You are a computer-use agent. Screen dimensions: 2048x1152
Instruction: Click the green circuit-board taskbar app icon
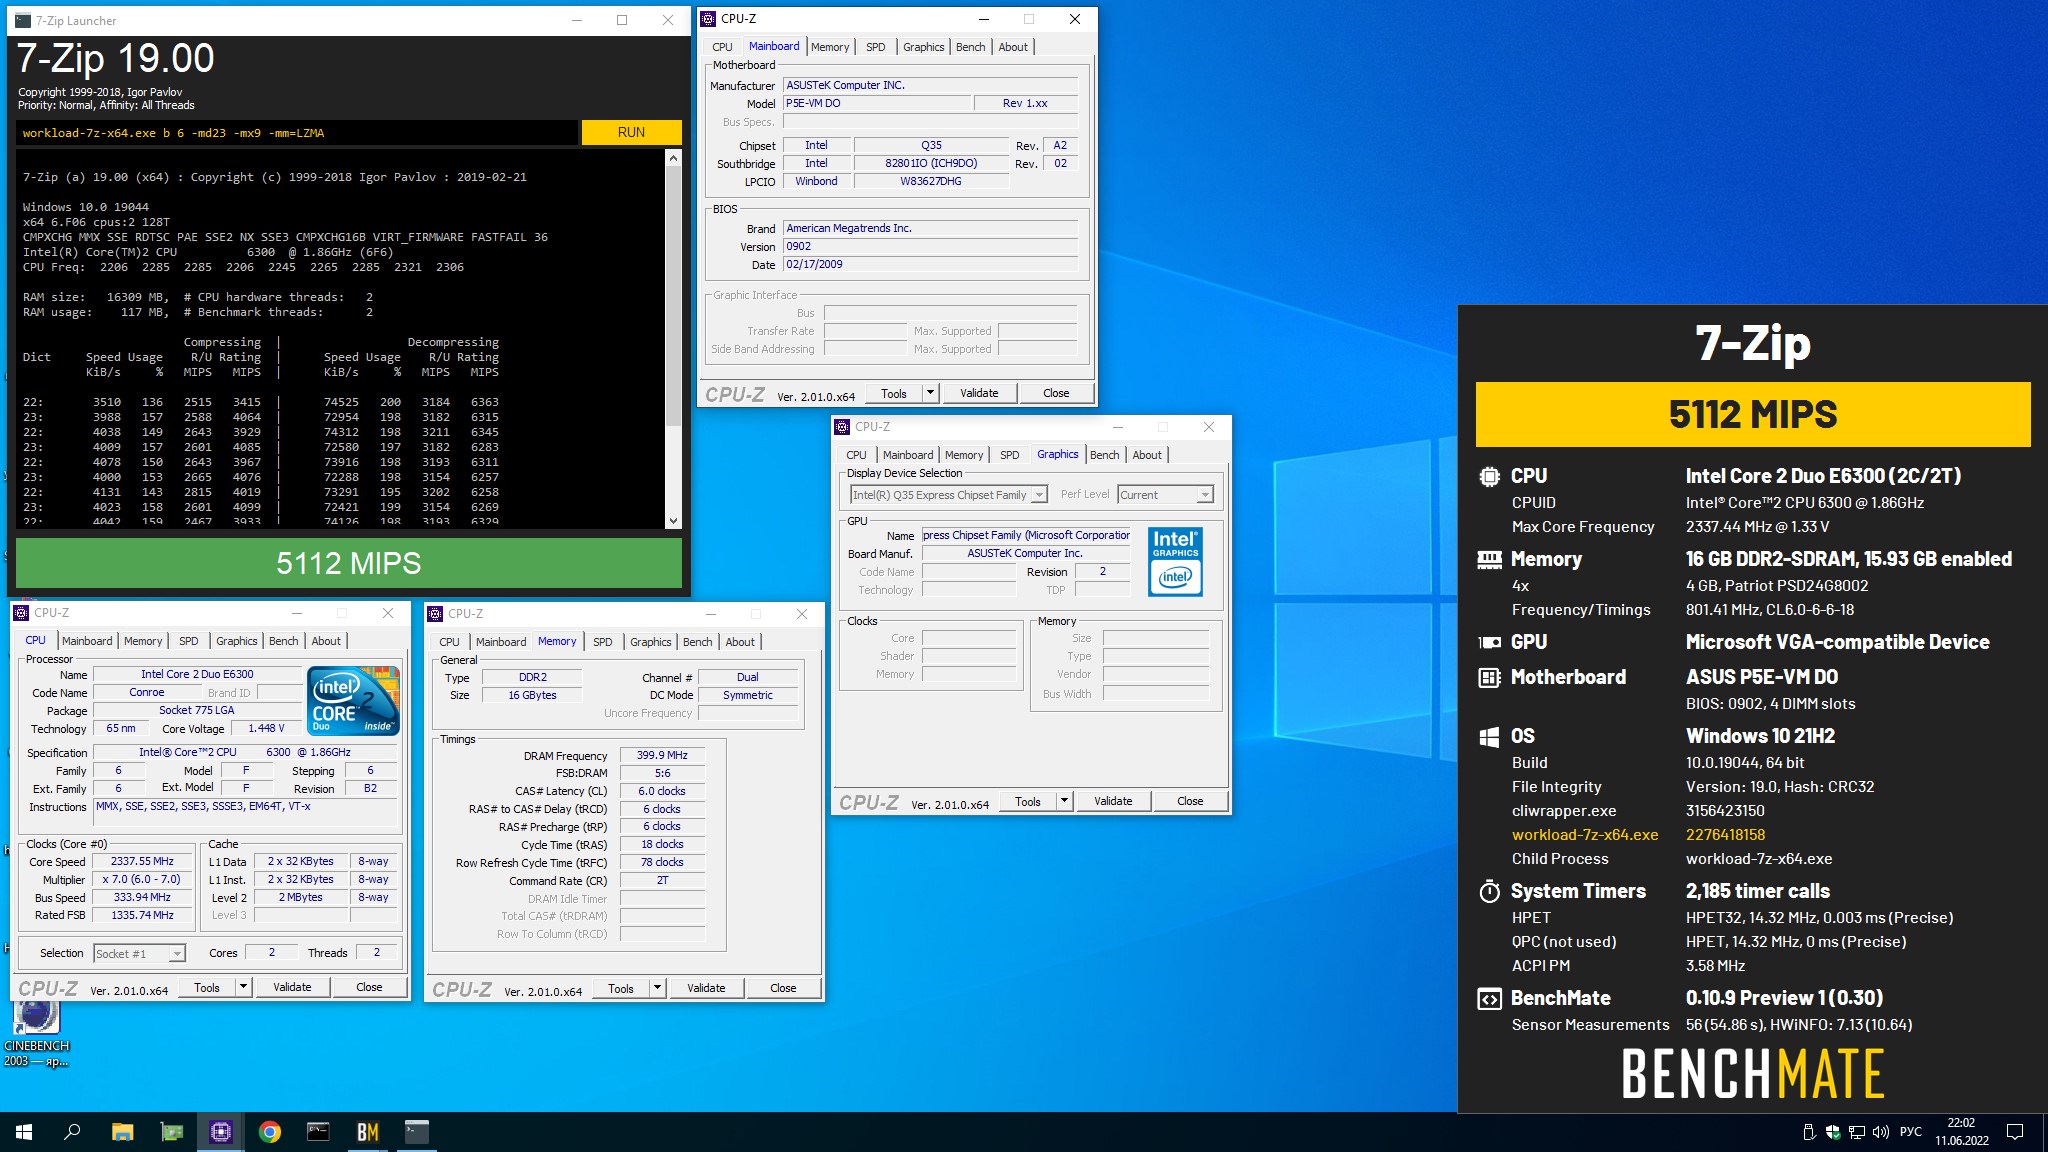coord(172,1132)
